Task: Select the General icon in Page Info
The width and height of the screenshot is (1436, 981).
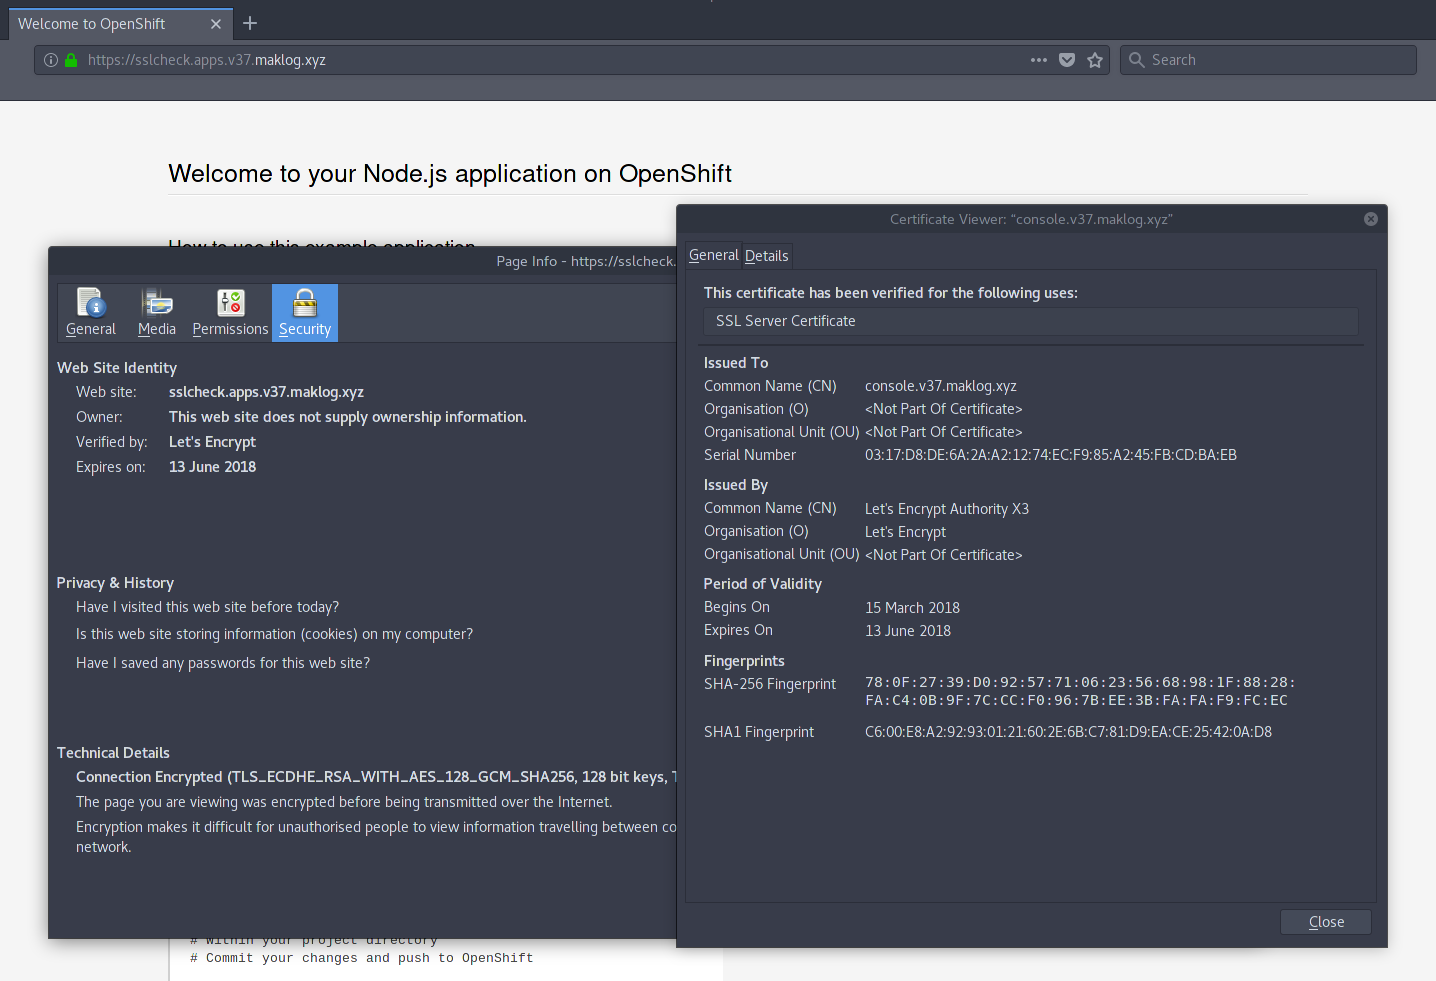Action: click(91, 312)
